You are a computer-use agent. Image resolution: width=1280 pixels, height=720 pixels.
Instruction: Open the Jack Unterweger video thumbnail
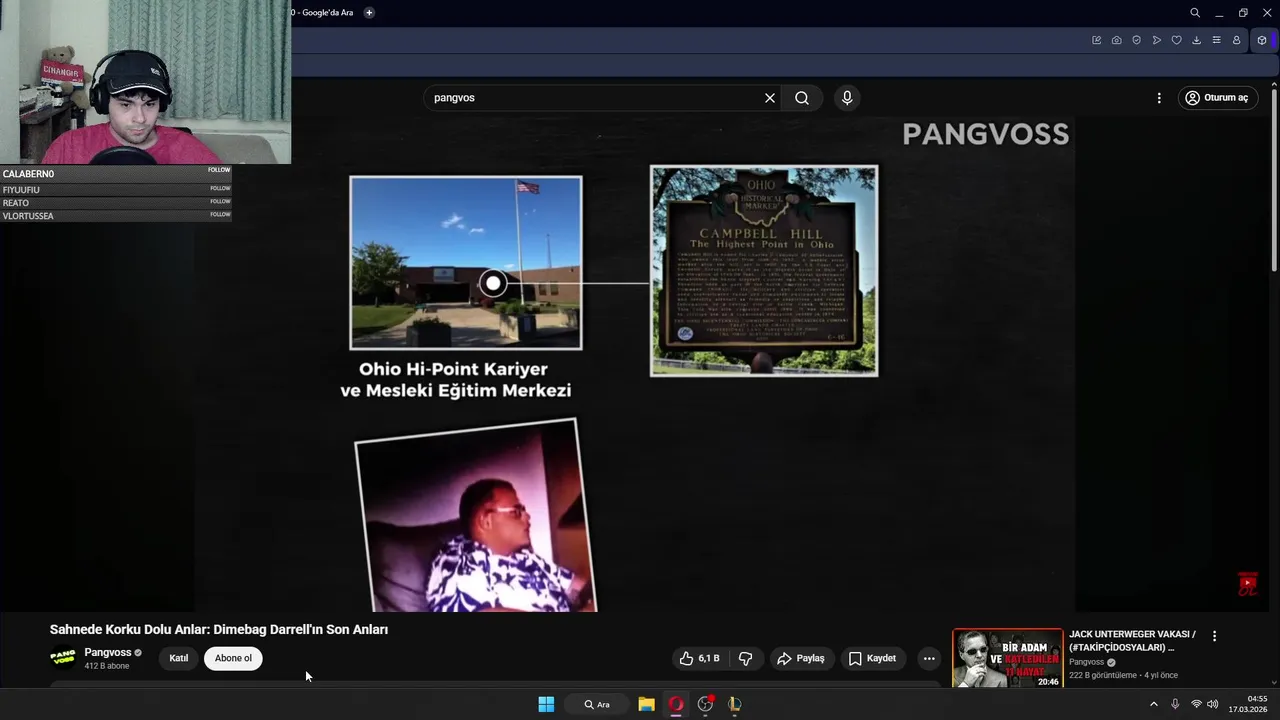click(x=1007, y=658)
